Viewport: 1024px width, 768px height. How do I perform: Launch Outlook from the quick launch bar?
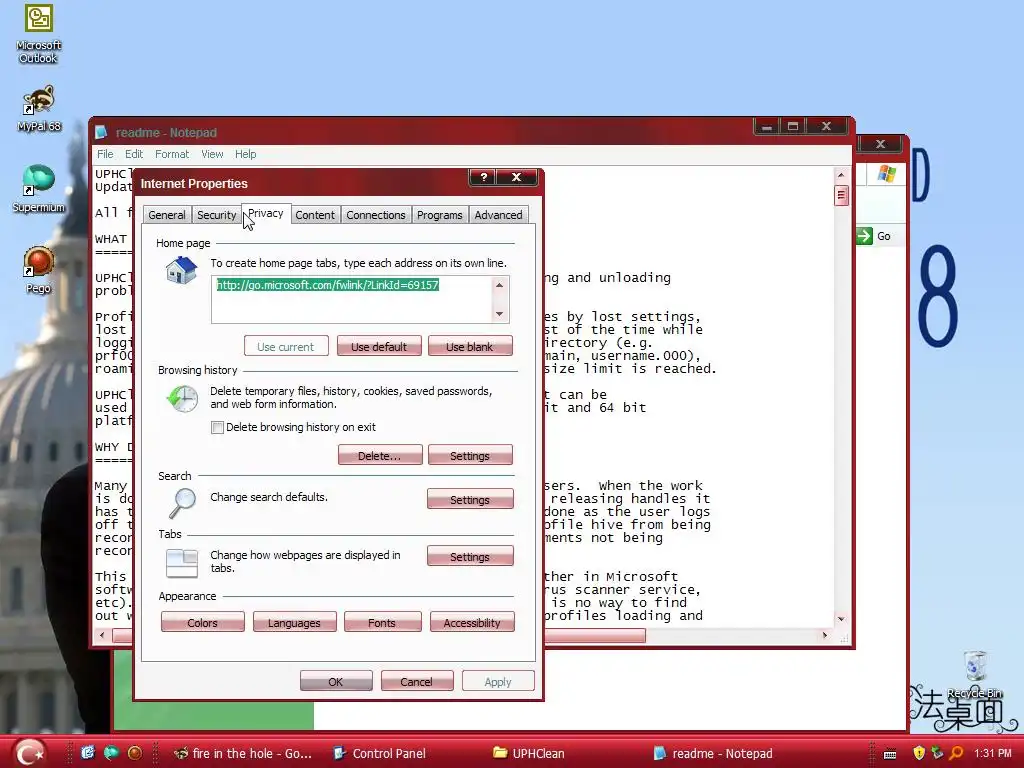pyautogui.click(x=88, y=753)
